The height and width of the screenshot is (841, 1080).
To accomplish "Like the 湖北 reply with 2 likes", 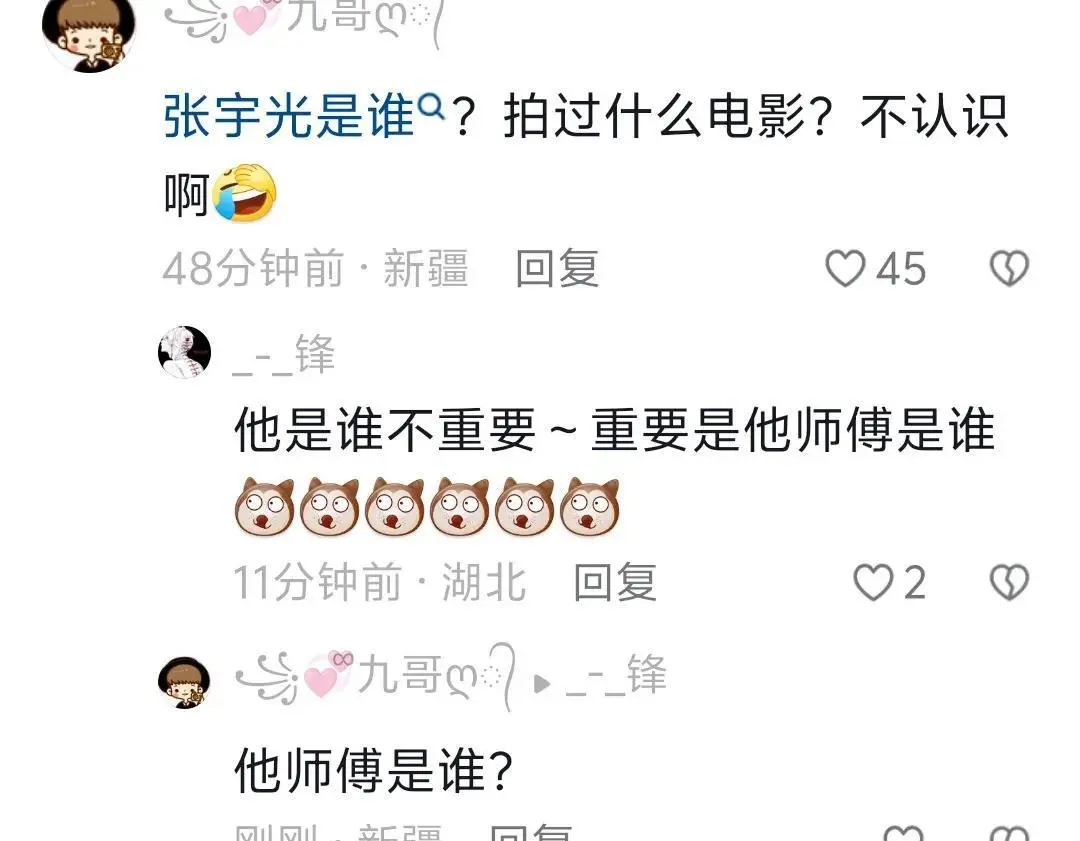I will click(x=873, y=583).
